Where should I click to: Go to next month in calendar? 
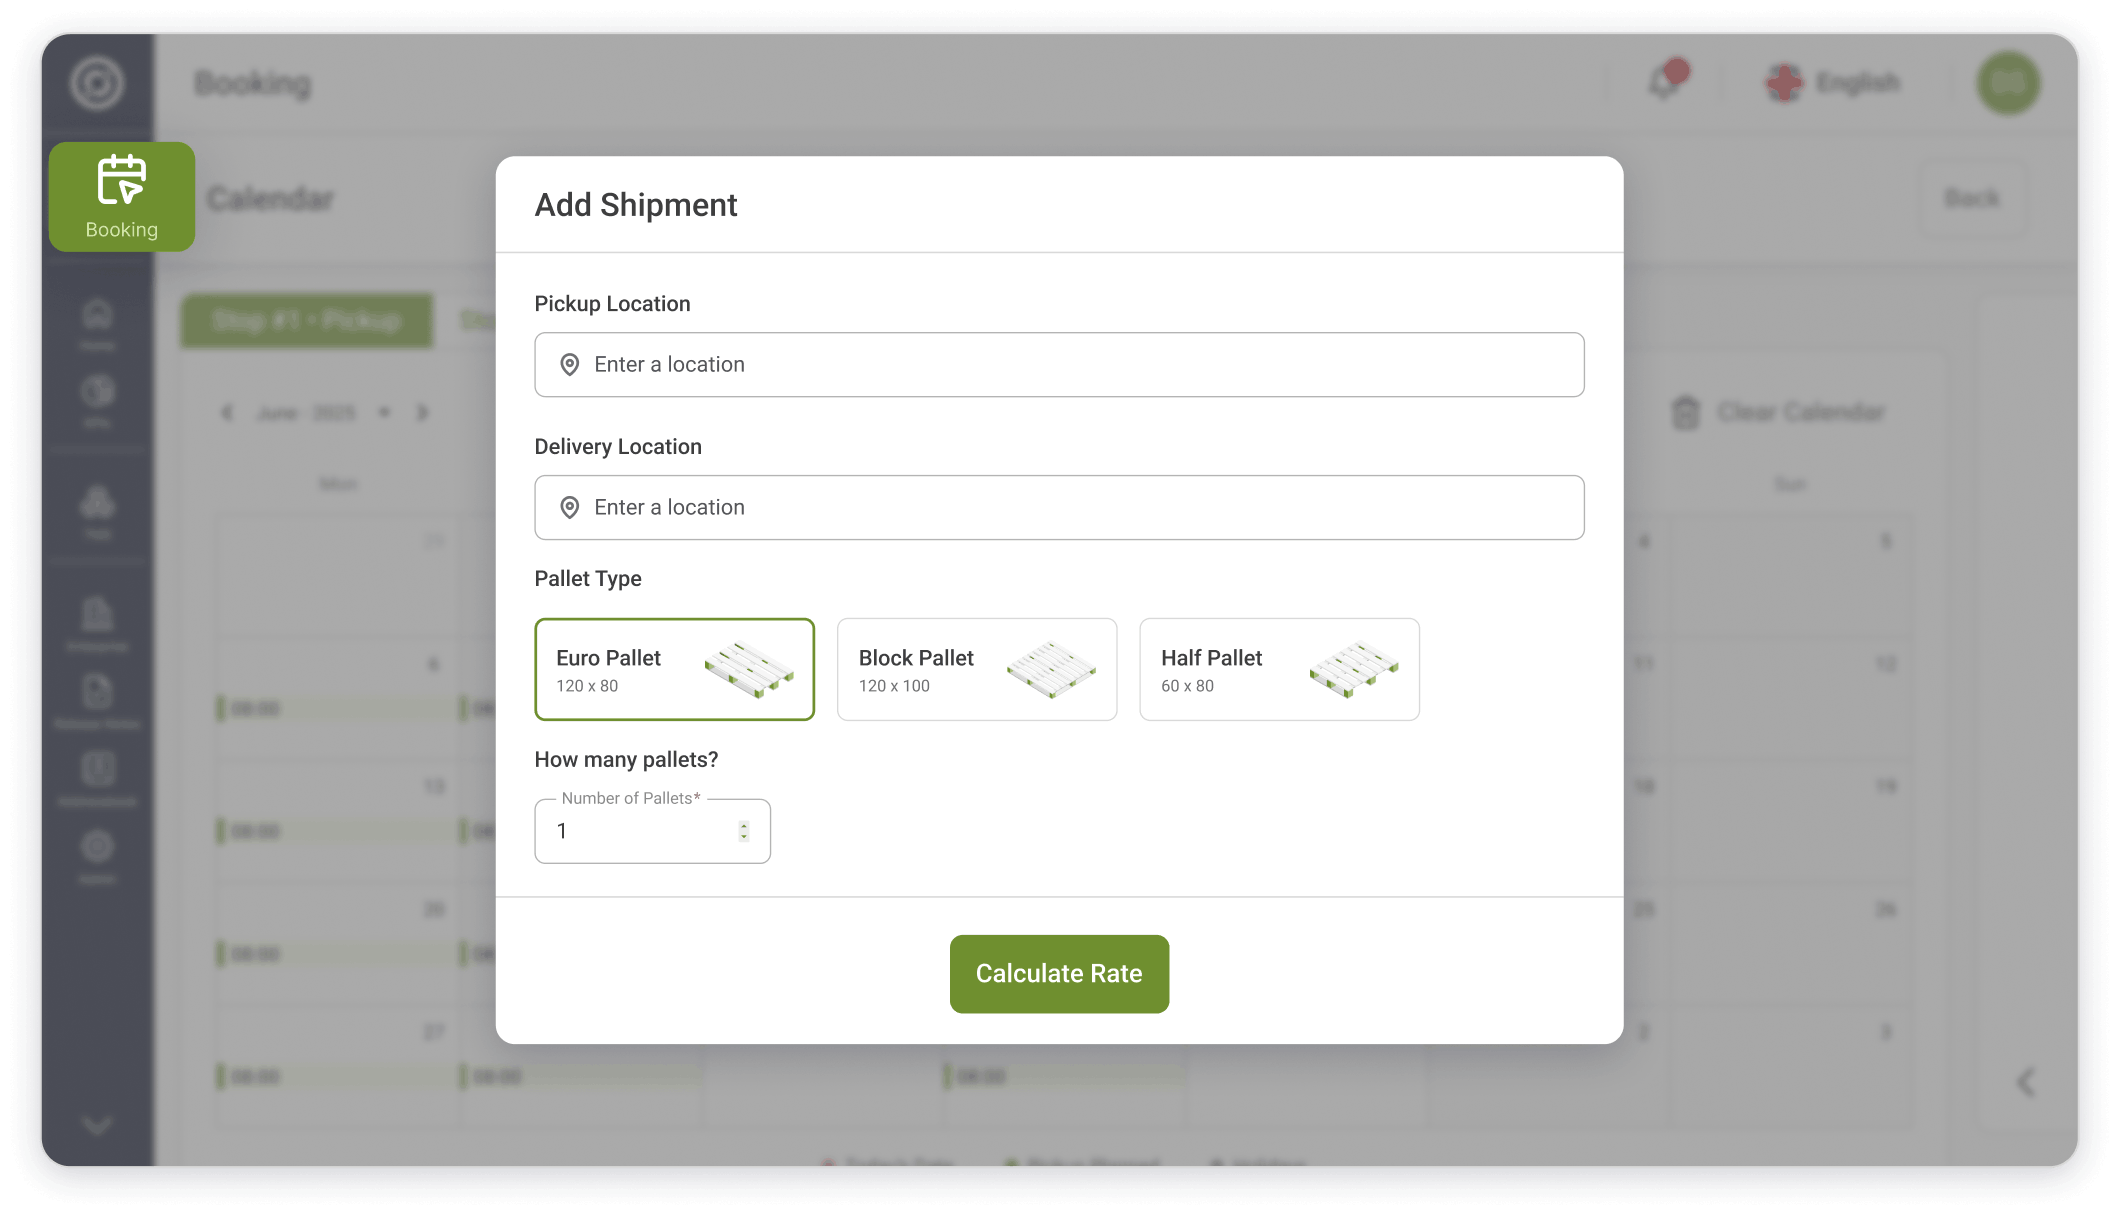click(422, 412)
